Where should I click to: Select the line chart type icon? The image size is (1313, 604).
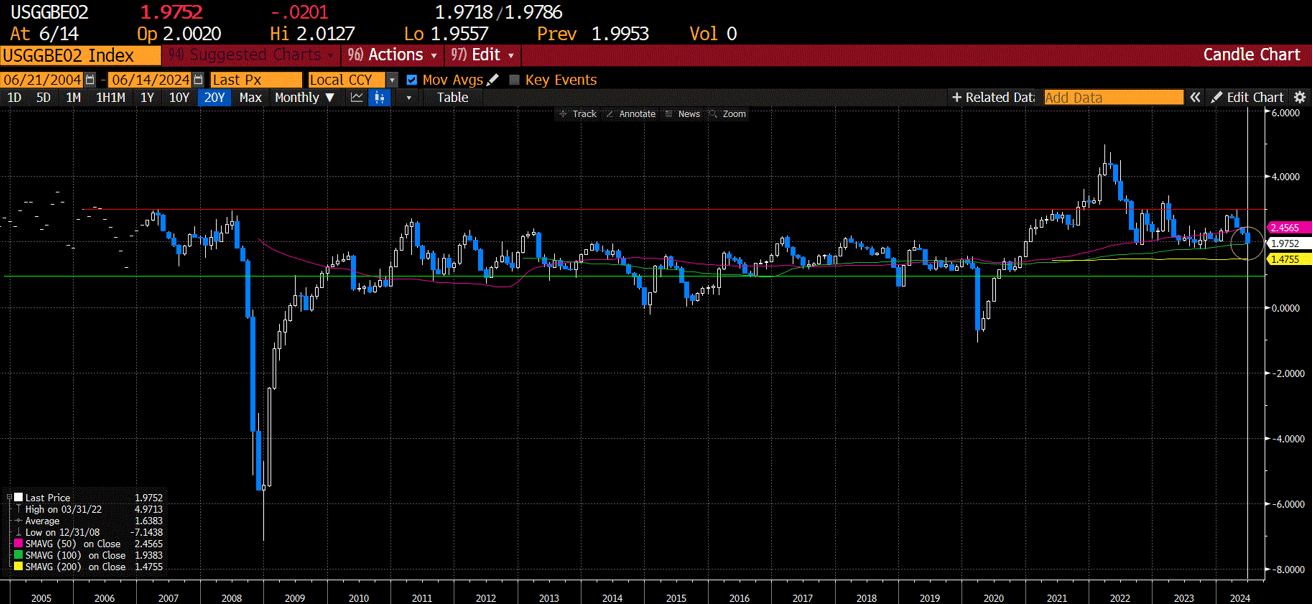coord(356,97)
